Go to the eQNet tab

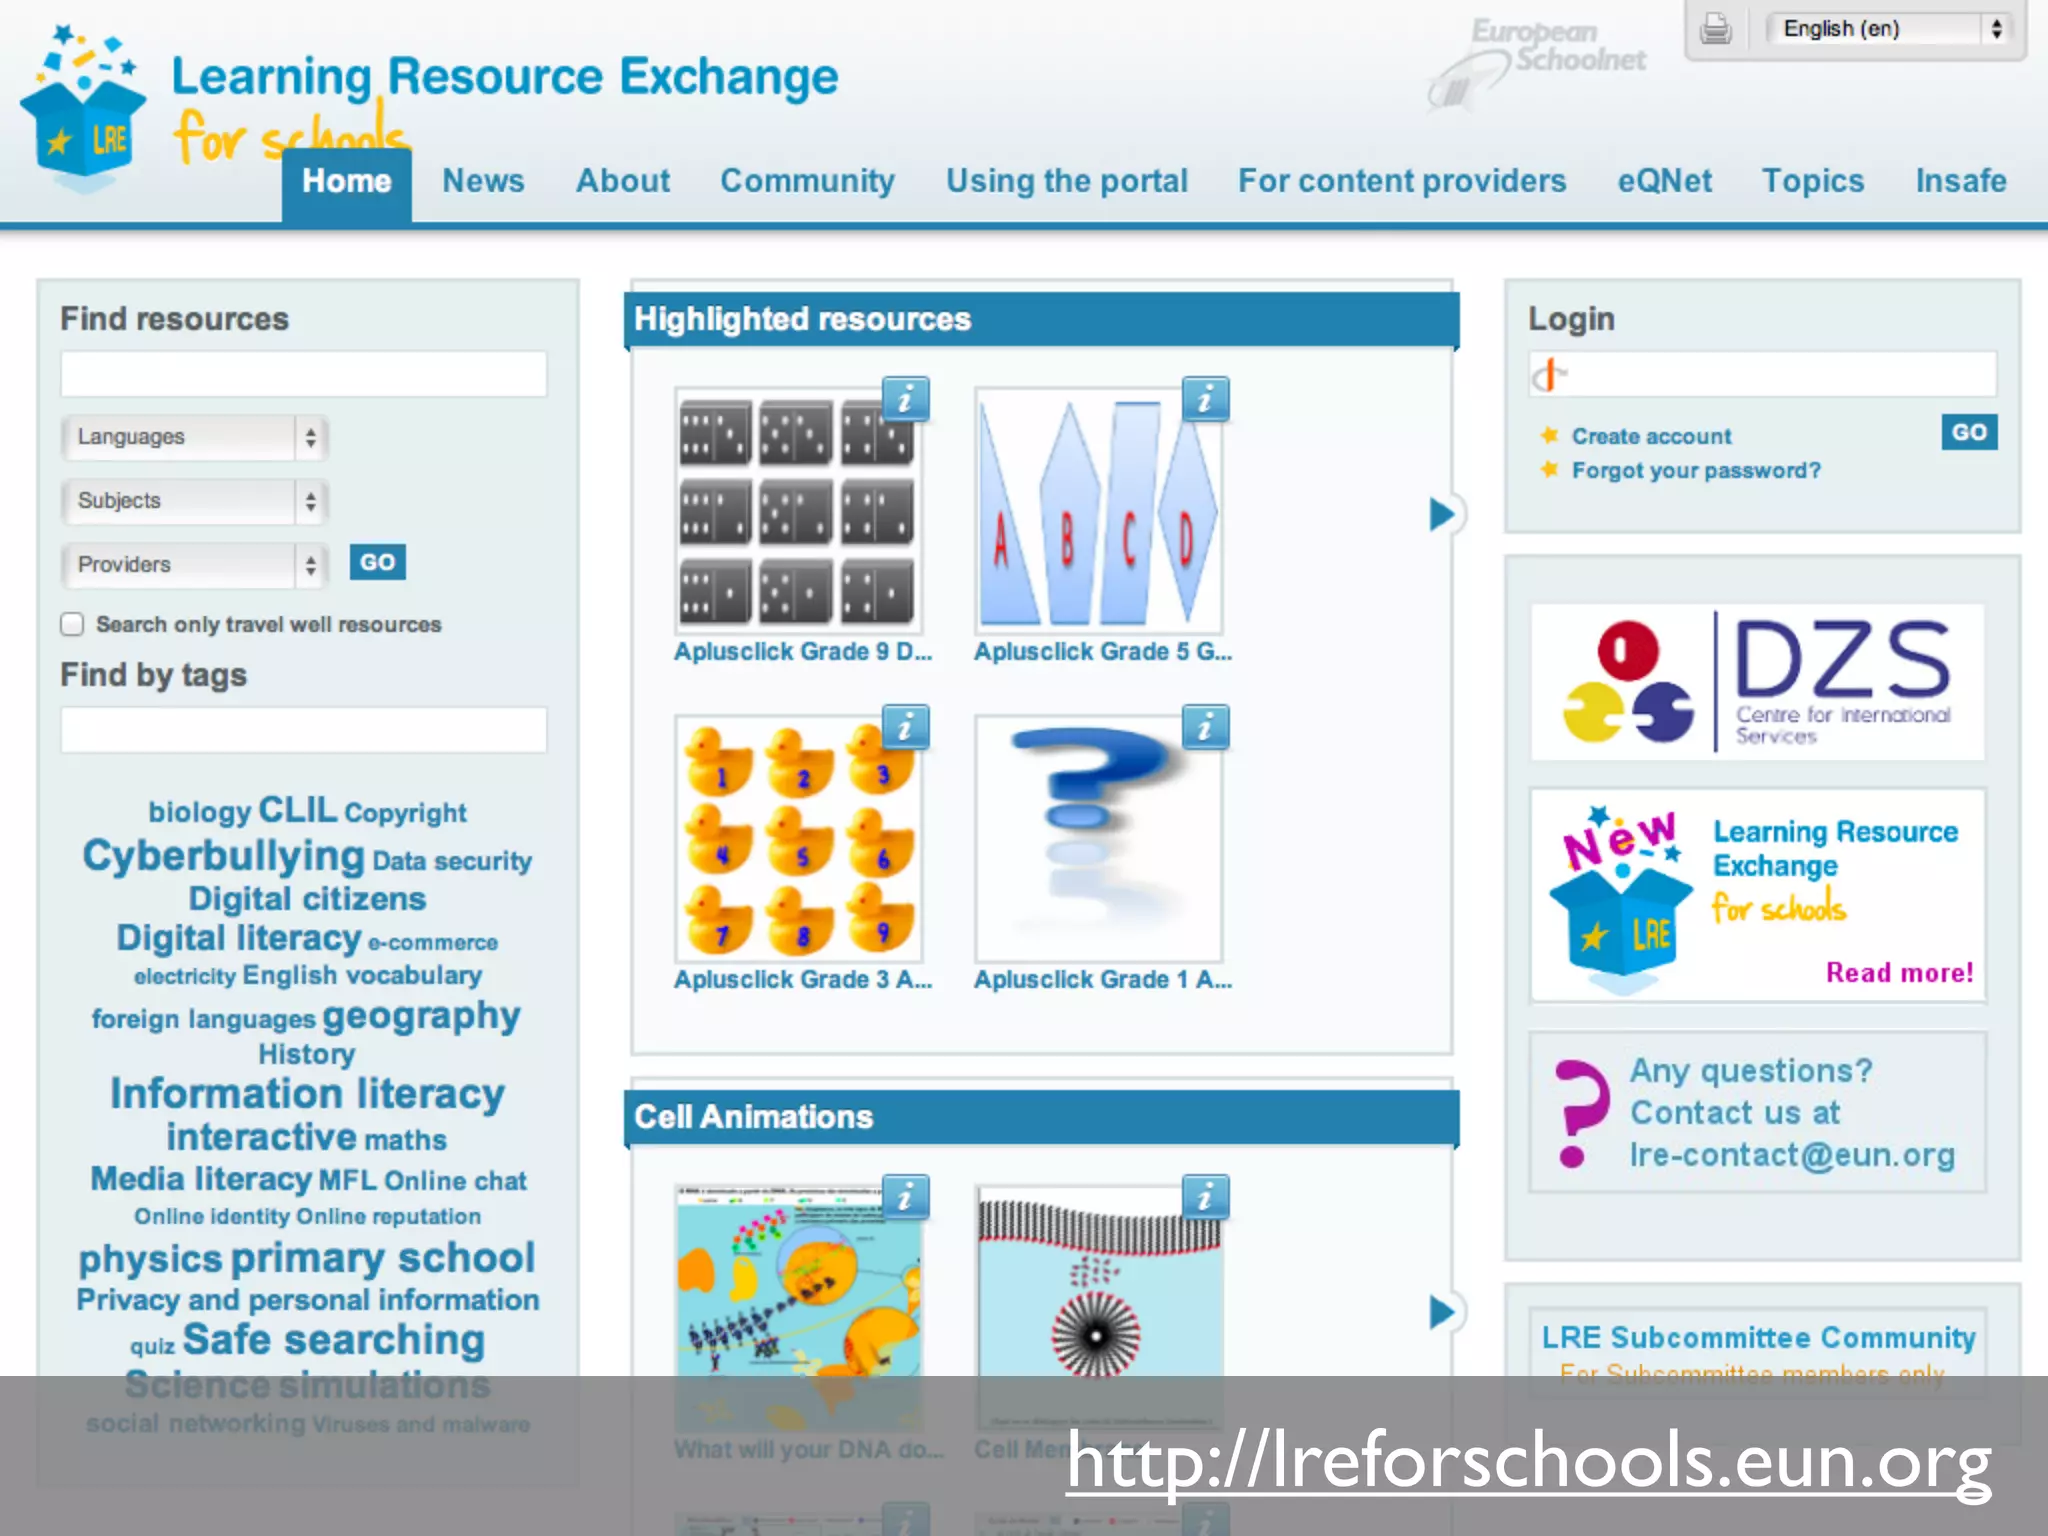1664,181
